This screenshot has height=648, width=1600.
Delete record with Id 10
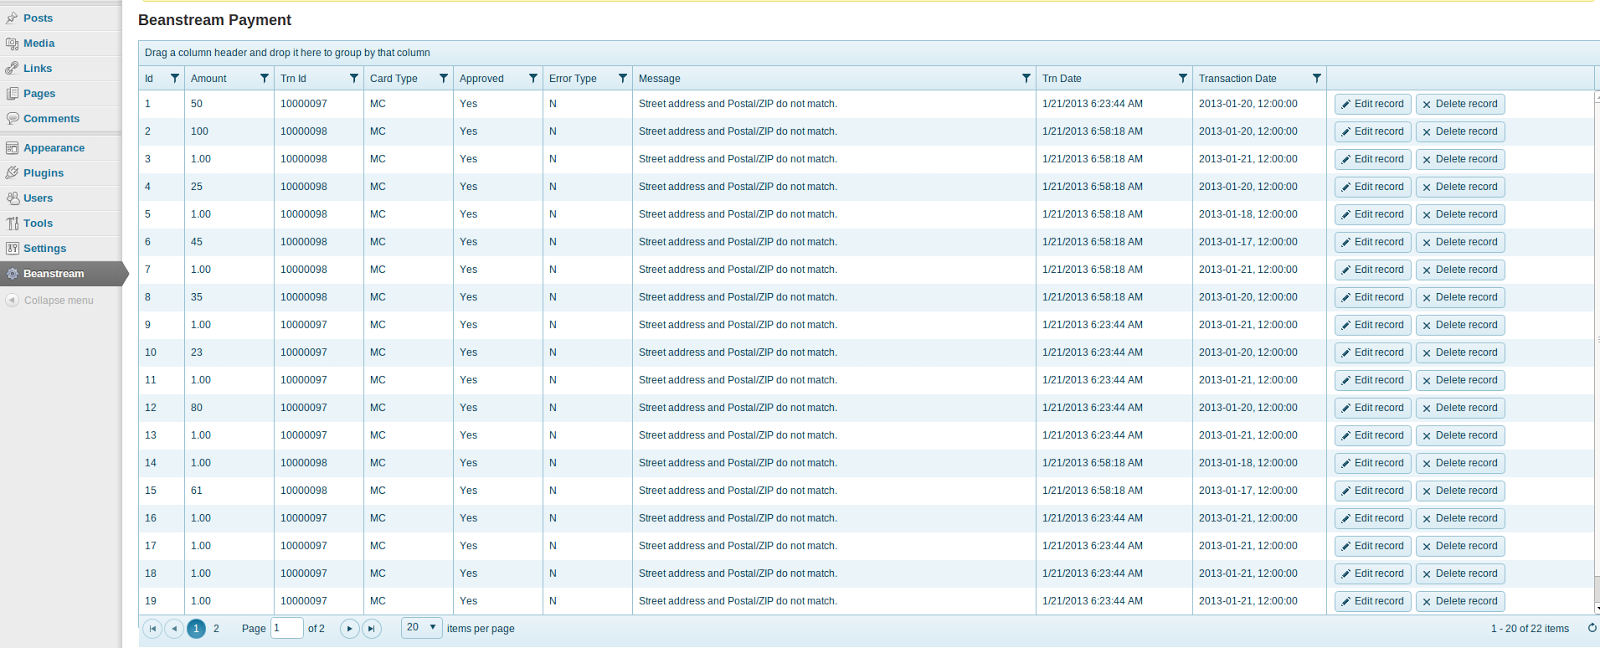1460,353
